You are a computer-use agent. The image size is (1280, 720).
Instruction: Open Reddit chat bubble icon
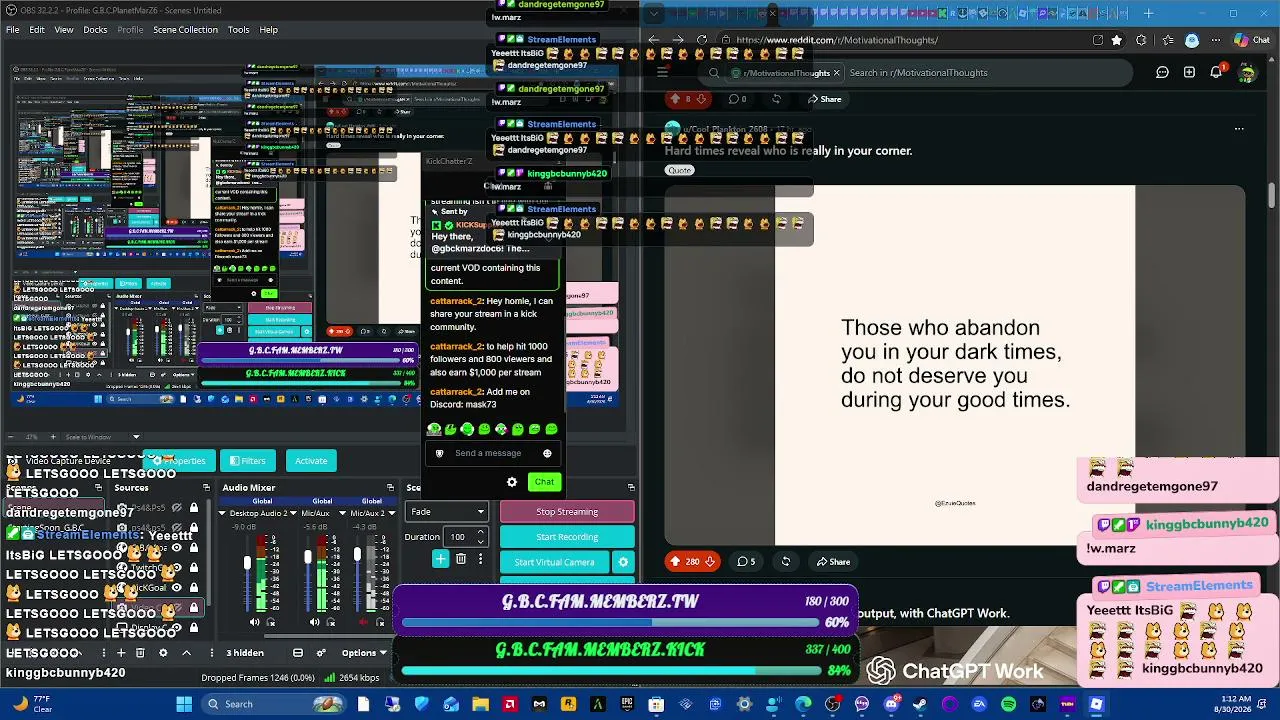point(1162,72)
